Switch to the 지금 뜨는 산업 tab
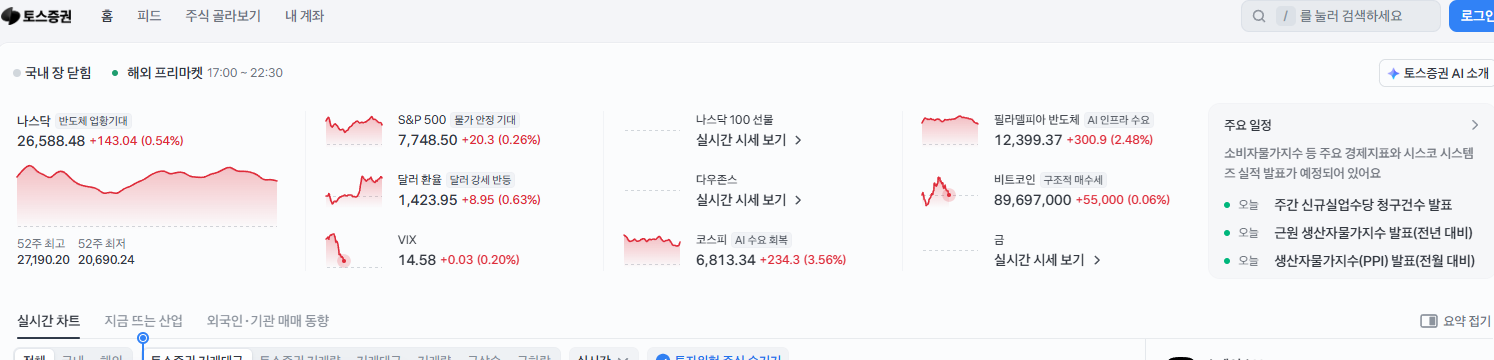The image size is (1494, 360). 144,321
